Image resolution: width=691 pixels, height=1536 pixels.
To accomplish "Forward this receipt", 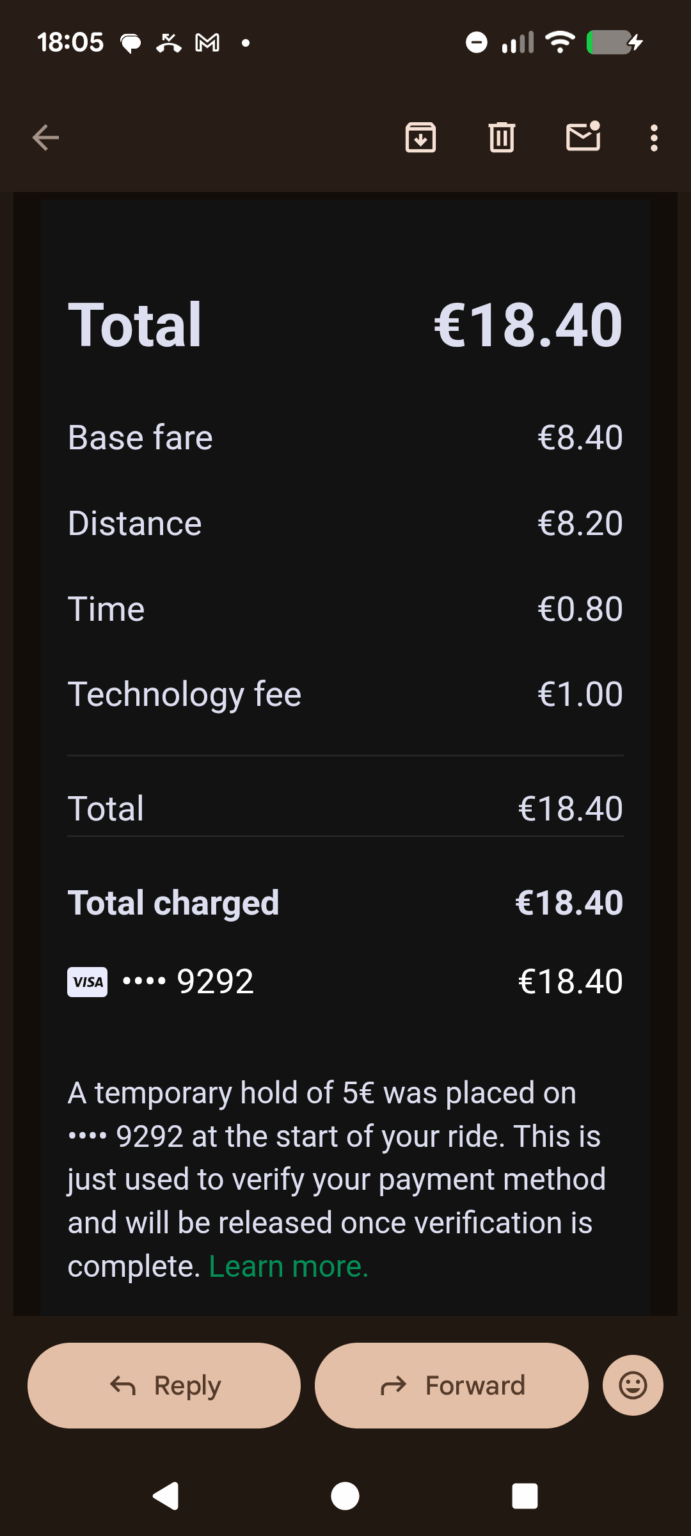I will pos(451,1385).
